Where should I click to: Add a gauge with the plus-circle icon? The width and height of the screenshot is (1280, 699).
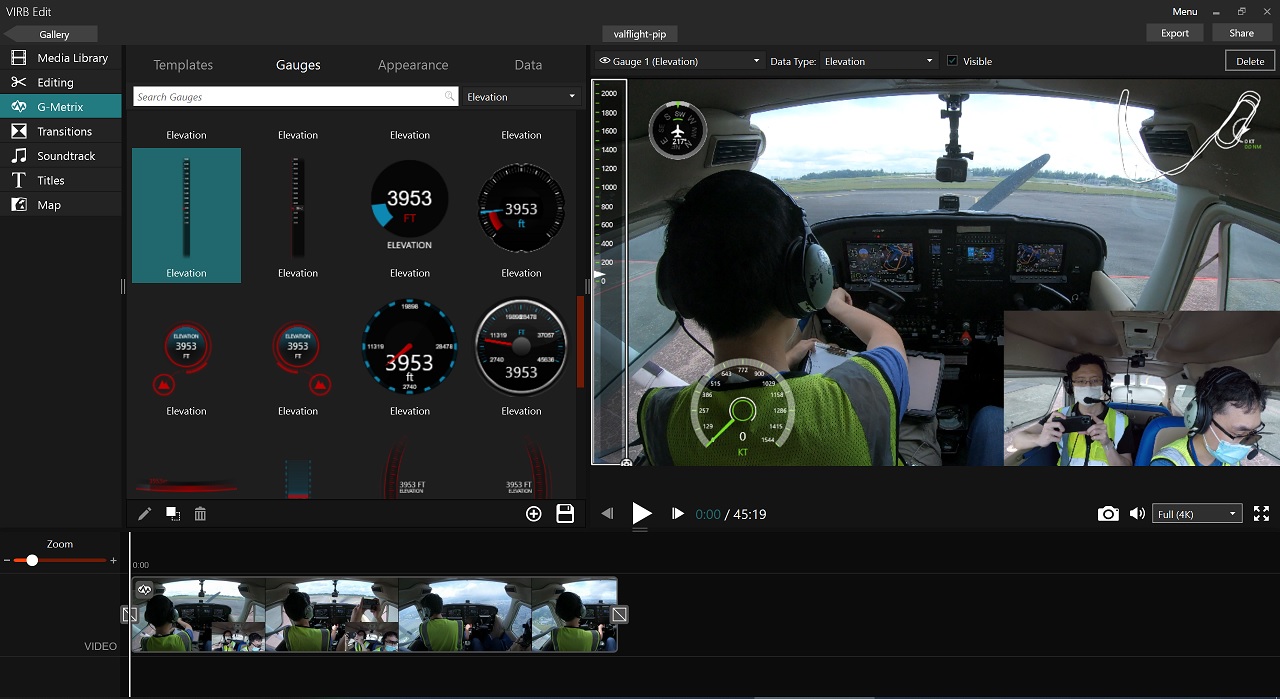click(x=534, y=514)
